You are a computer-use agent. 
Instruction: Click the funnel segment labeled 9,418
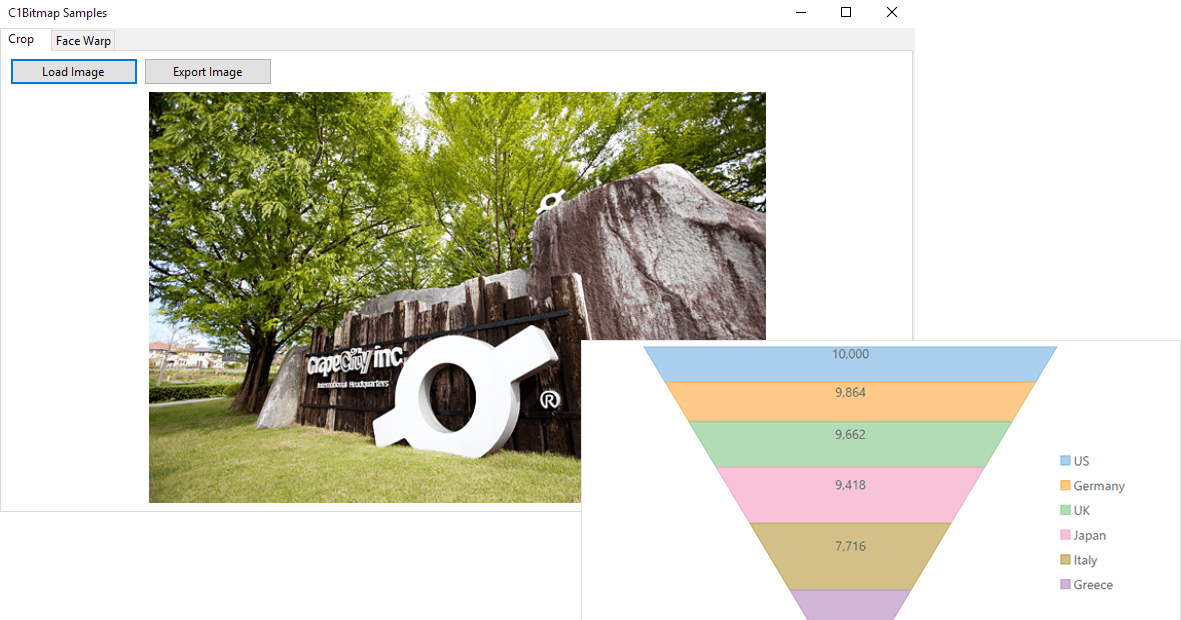point(850,495)
